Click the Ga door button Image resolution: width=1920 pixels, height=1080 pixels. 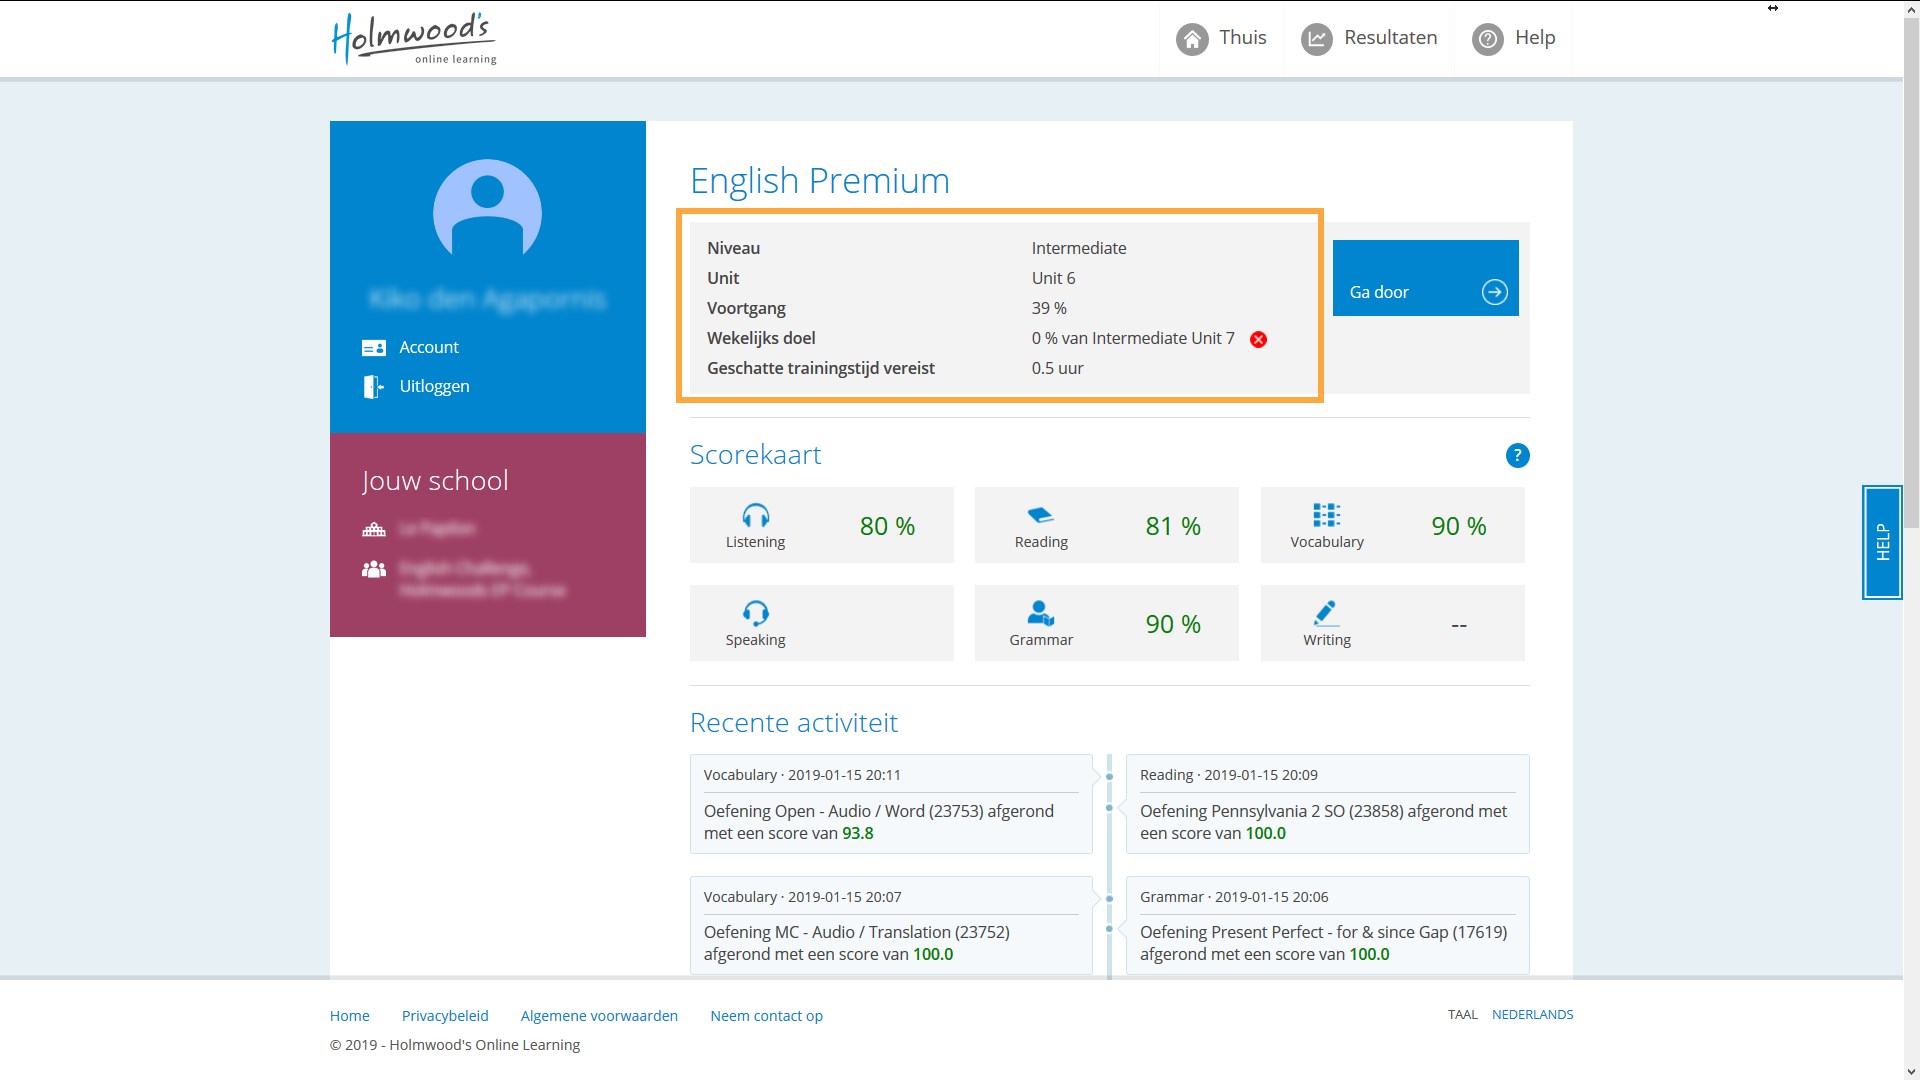tap(1425, 278)
